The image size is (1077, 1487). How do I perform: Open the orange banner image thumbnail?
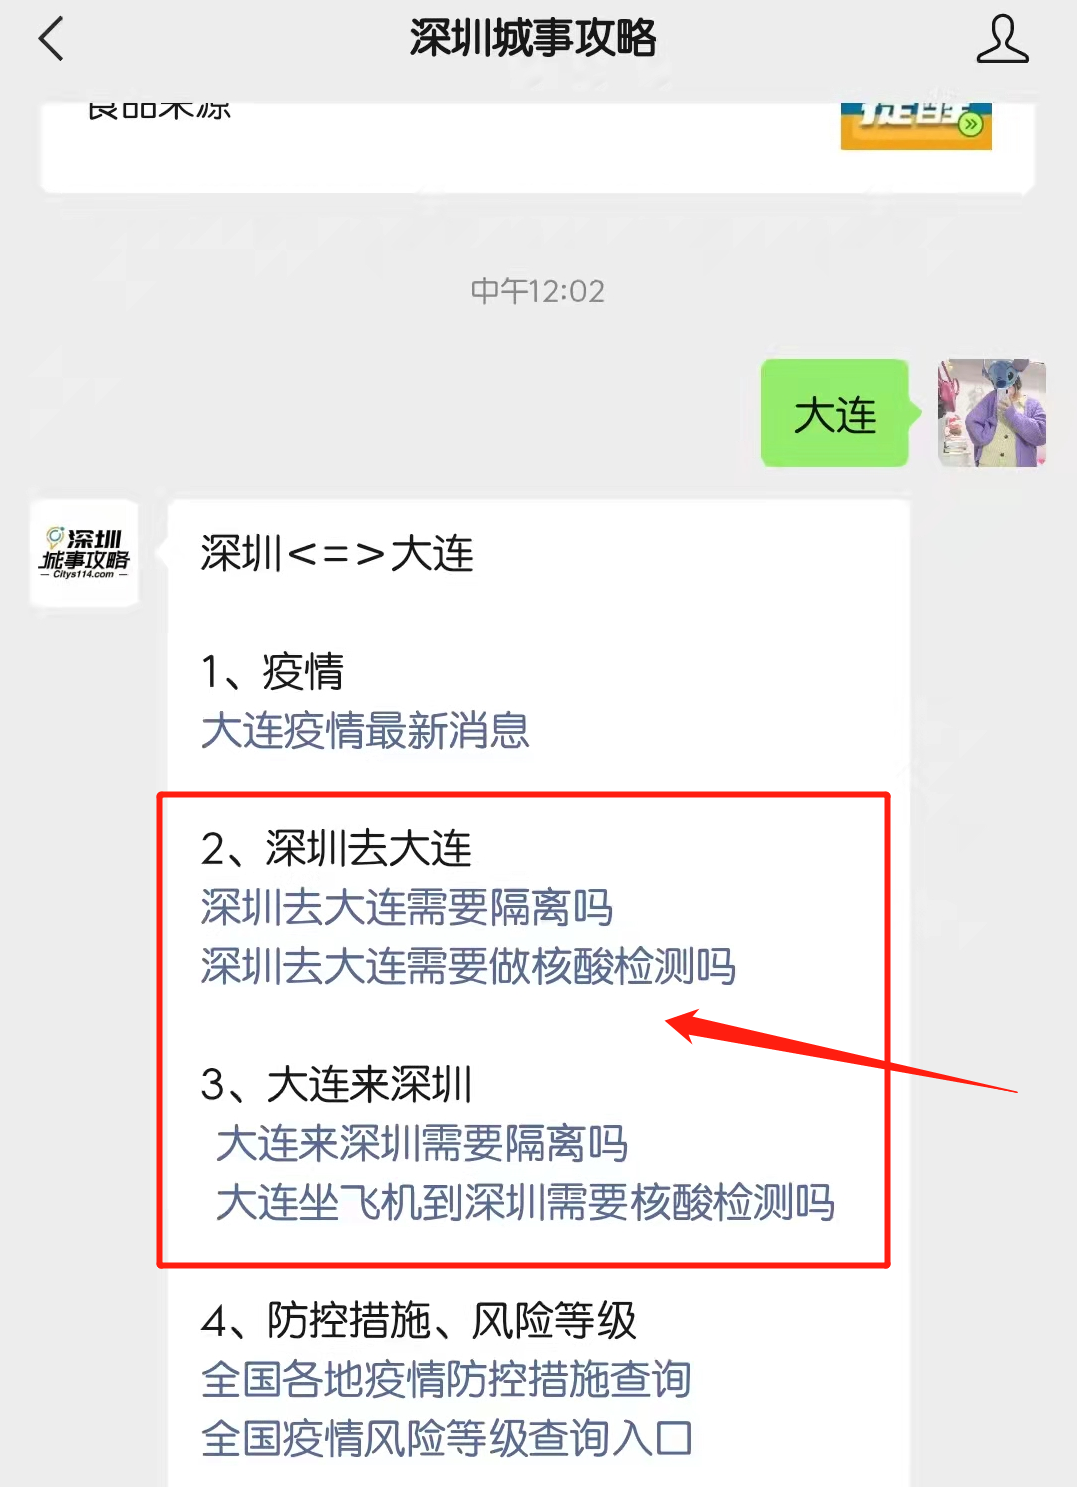coord(916,126)
